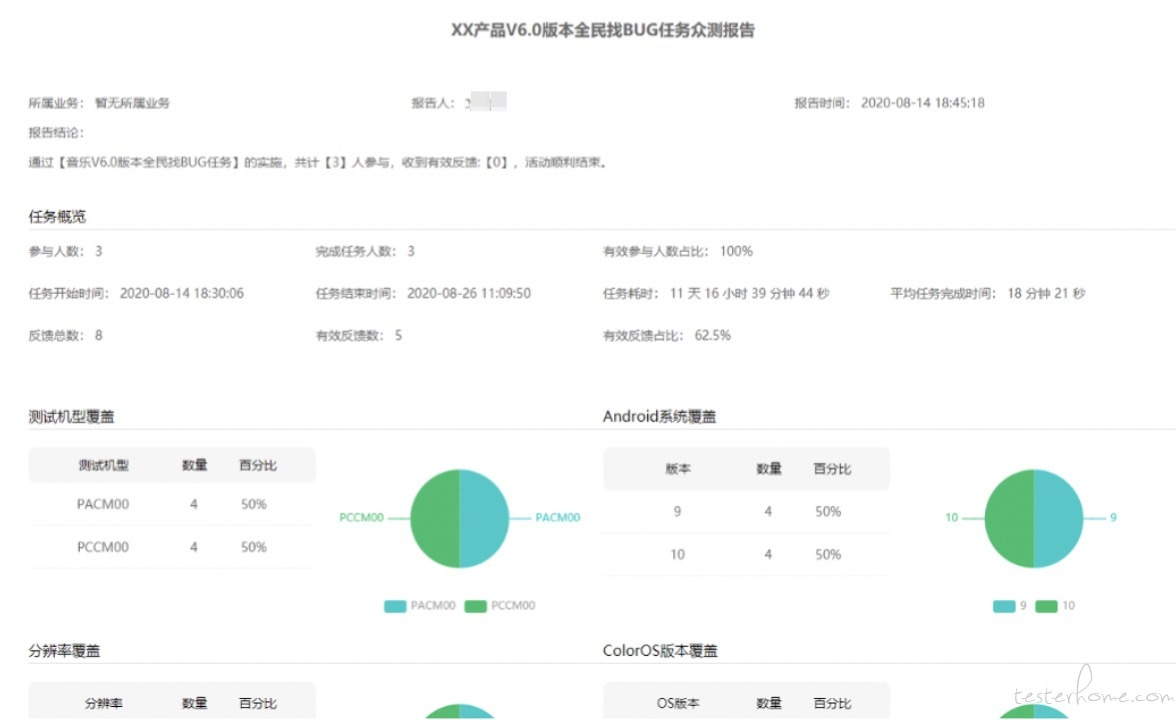Click the teal PACM00 legend swatch

click(395, 606)
